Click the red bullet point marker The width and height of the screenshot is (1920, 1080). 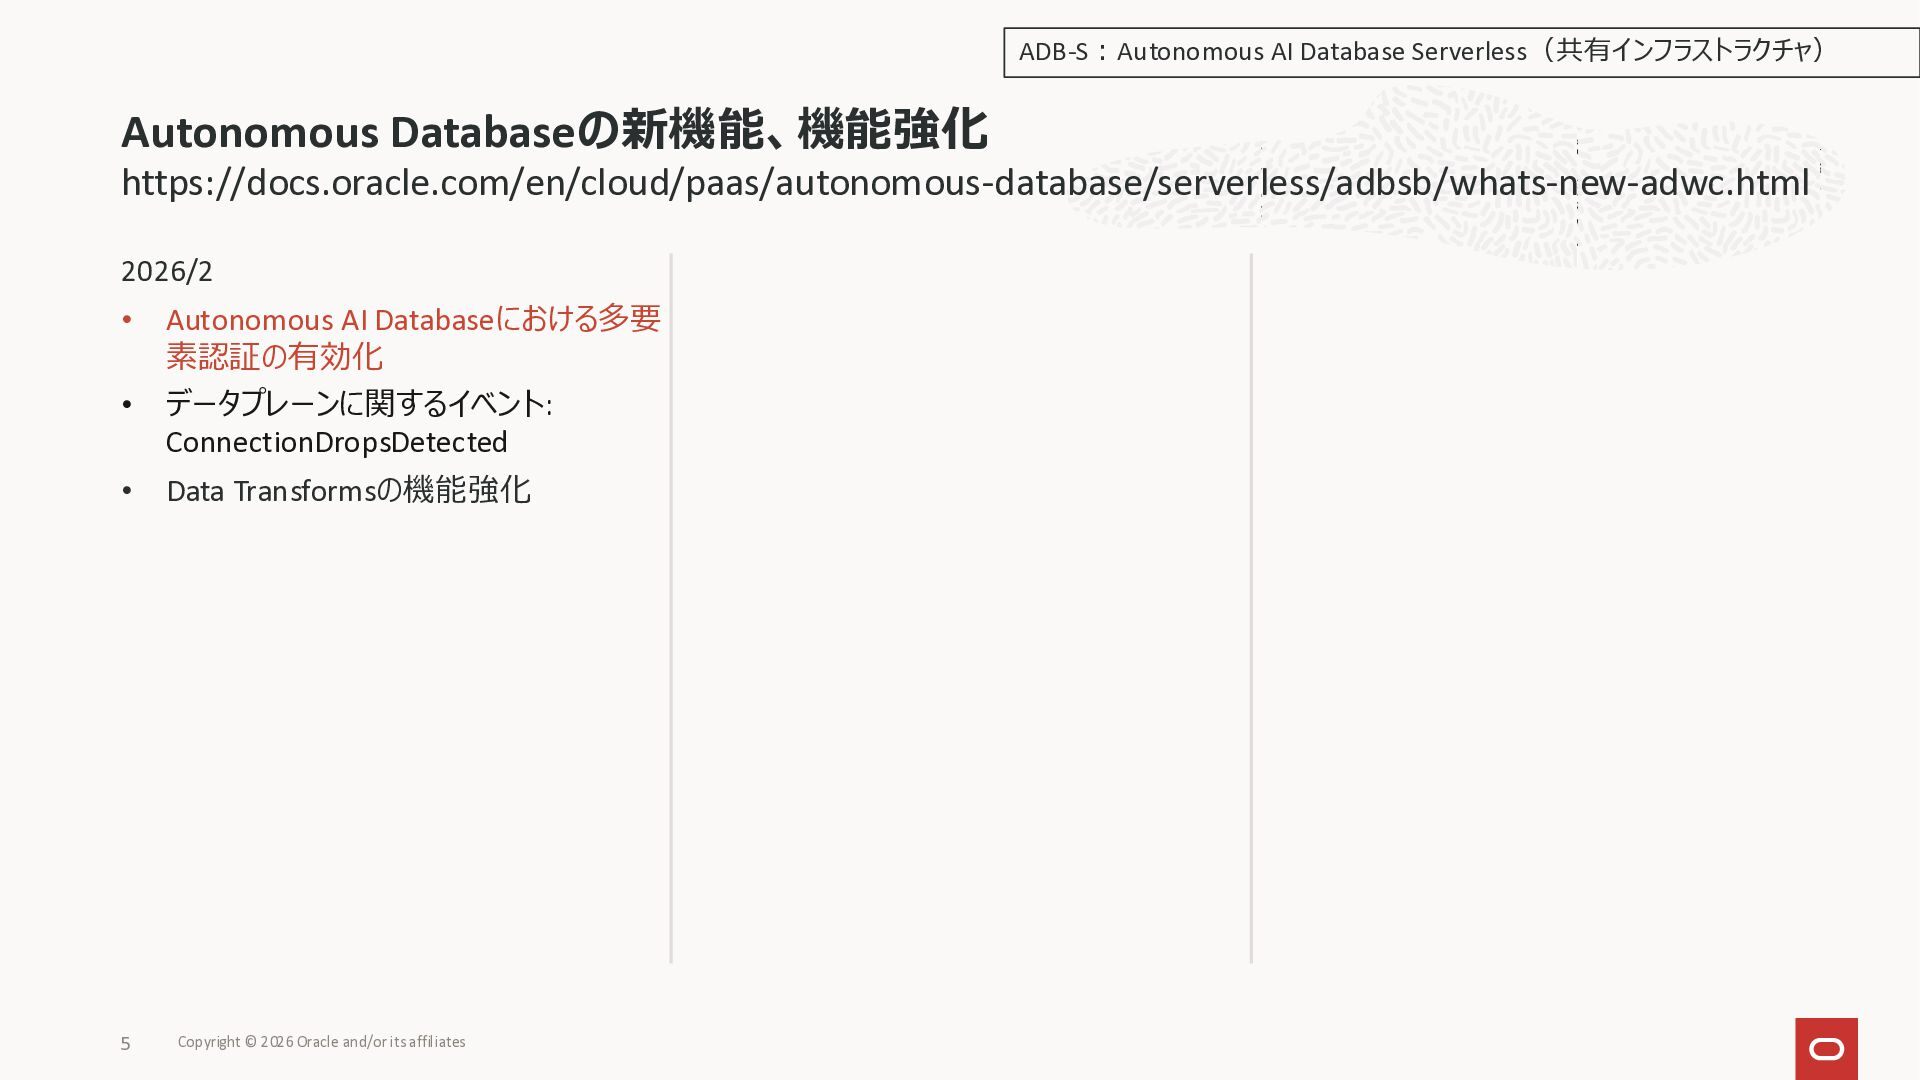[127, 320]
